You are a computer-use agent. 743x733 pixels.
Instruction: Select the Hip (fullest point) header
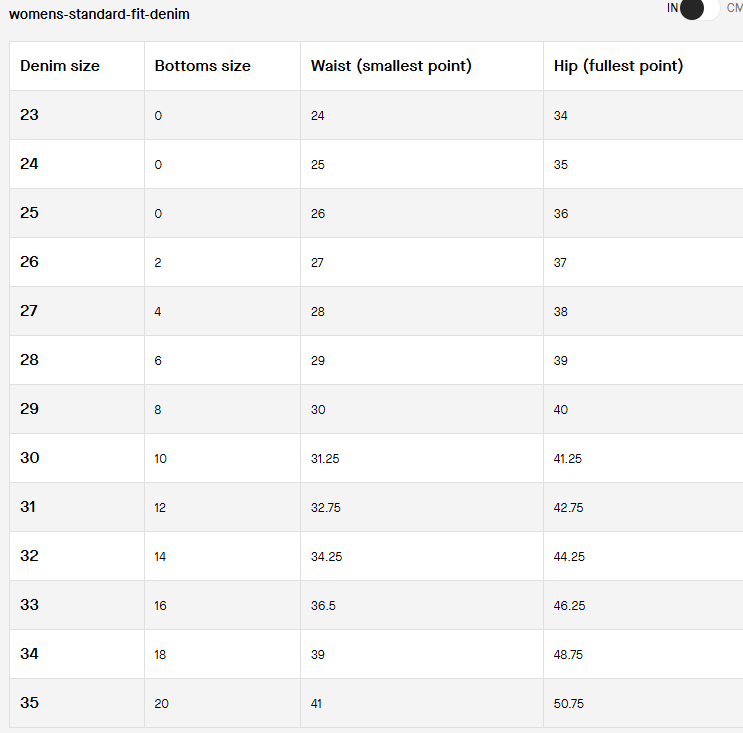[618, 66]
